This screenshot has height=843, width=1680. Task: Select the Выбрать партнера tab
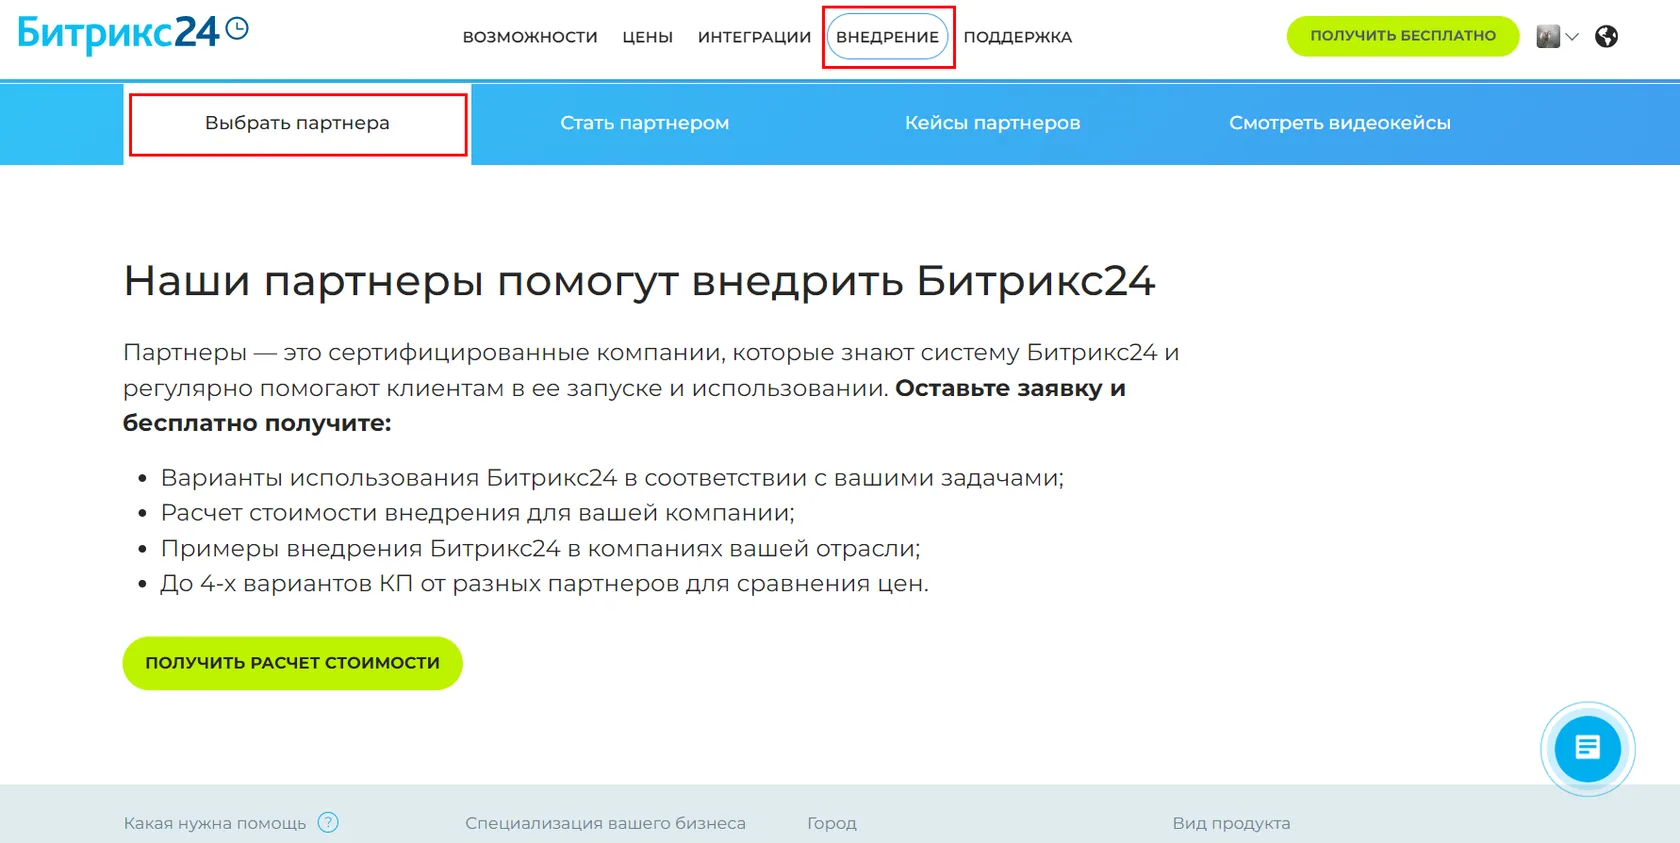point(297,123)
